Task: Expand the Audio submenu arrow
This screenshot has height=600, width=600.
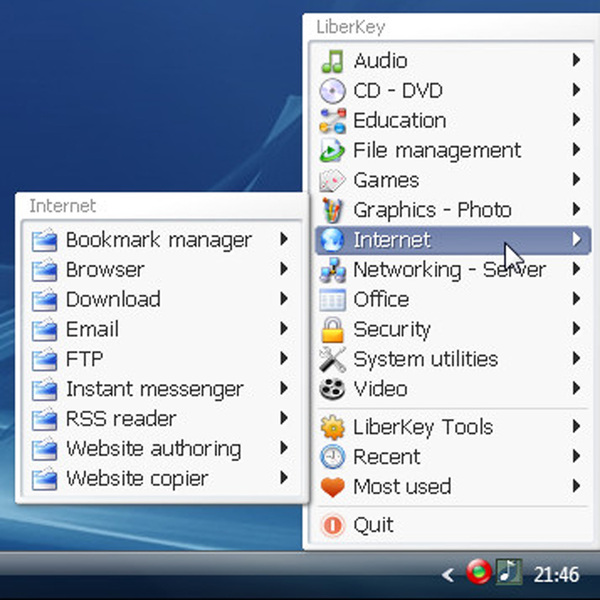Action: pyautogui.click(x=576, y=60)
